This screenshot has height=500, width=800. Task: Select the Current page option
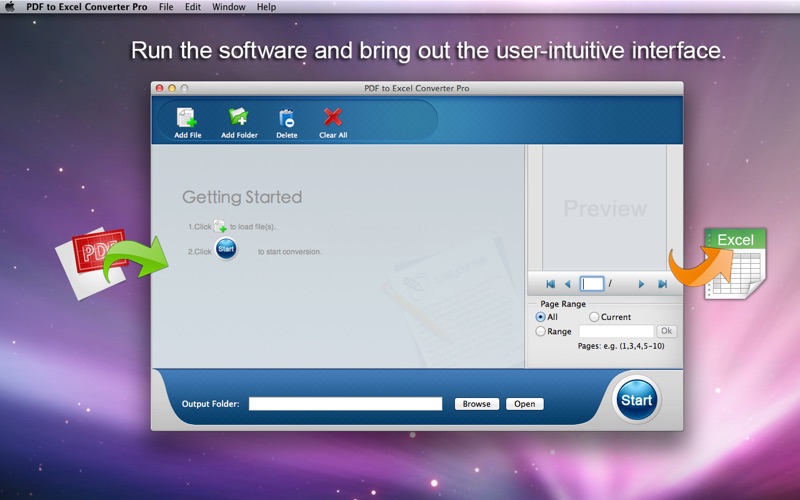coord(594,317)
